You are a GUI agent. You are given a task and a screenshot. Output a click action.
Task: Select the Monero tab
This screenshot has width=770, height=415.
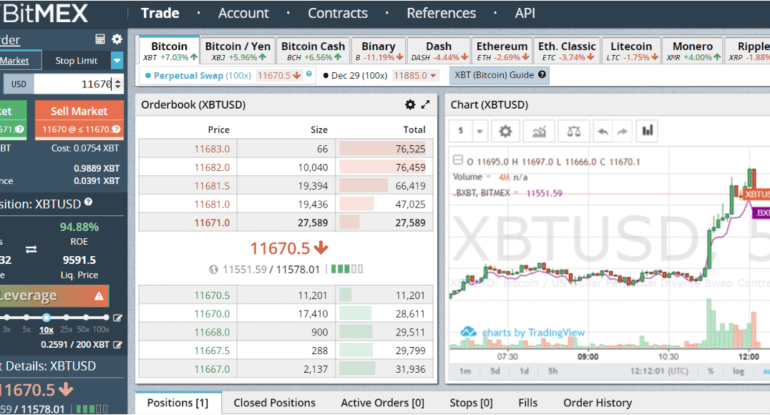click(x=692, y=51)
